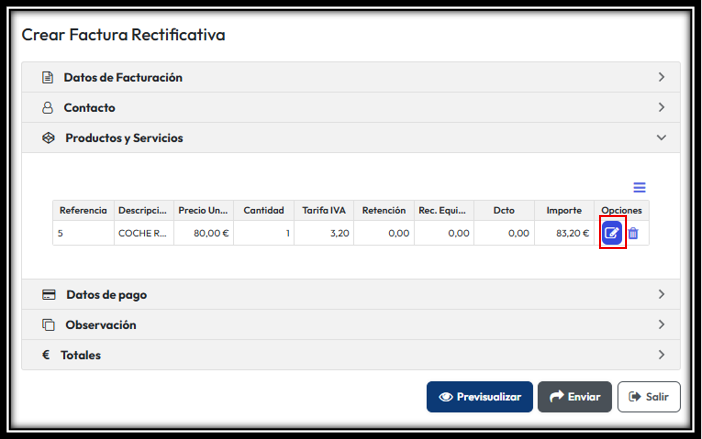Click the Importe column header

point(564,211)
